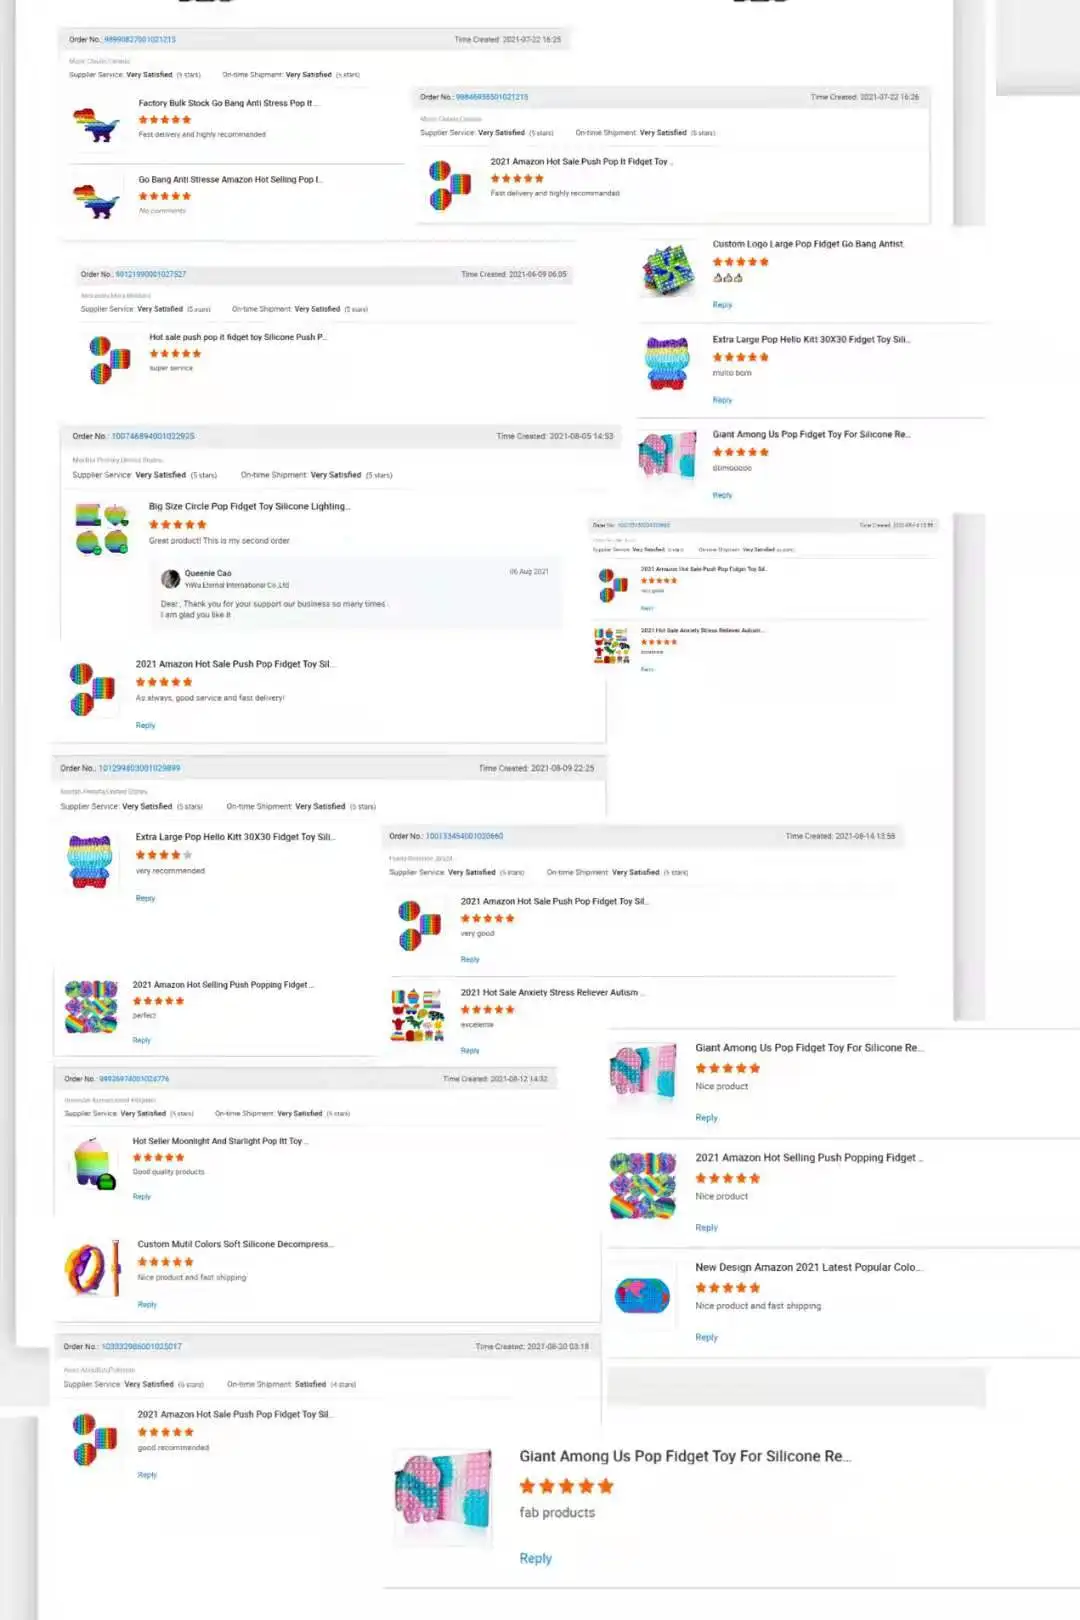Open the Big Size Circle Pop Fidget thumbnail

click(x=101, y=528)
